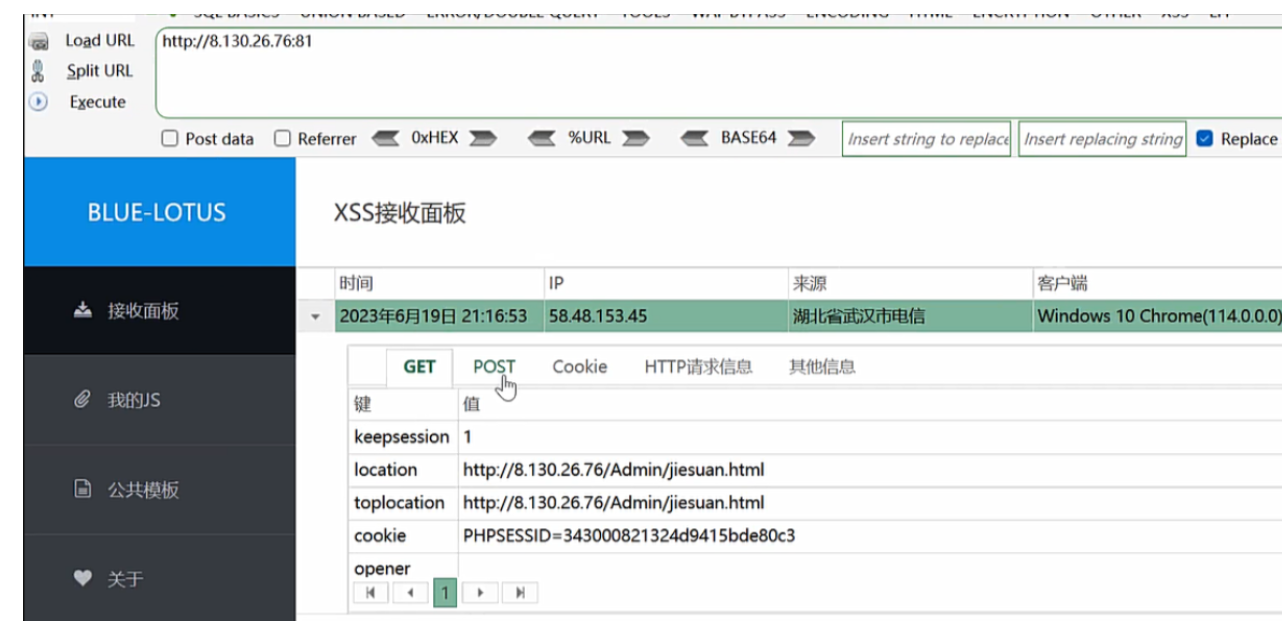1282x621 pixels.
Task: Click the left arrow beside BASE64
Action: [695, 138]
